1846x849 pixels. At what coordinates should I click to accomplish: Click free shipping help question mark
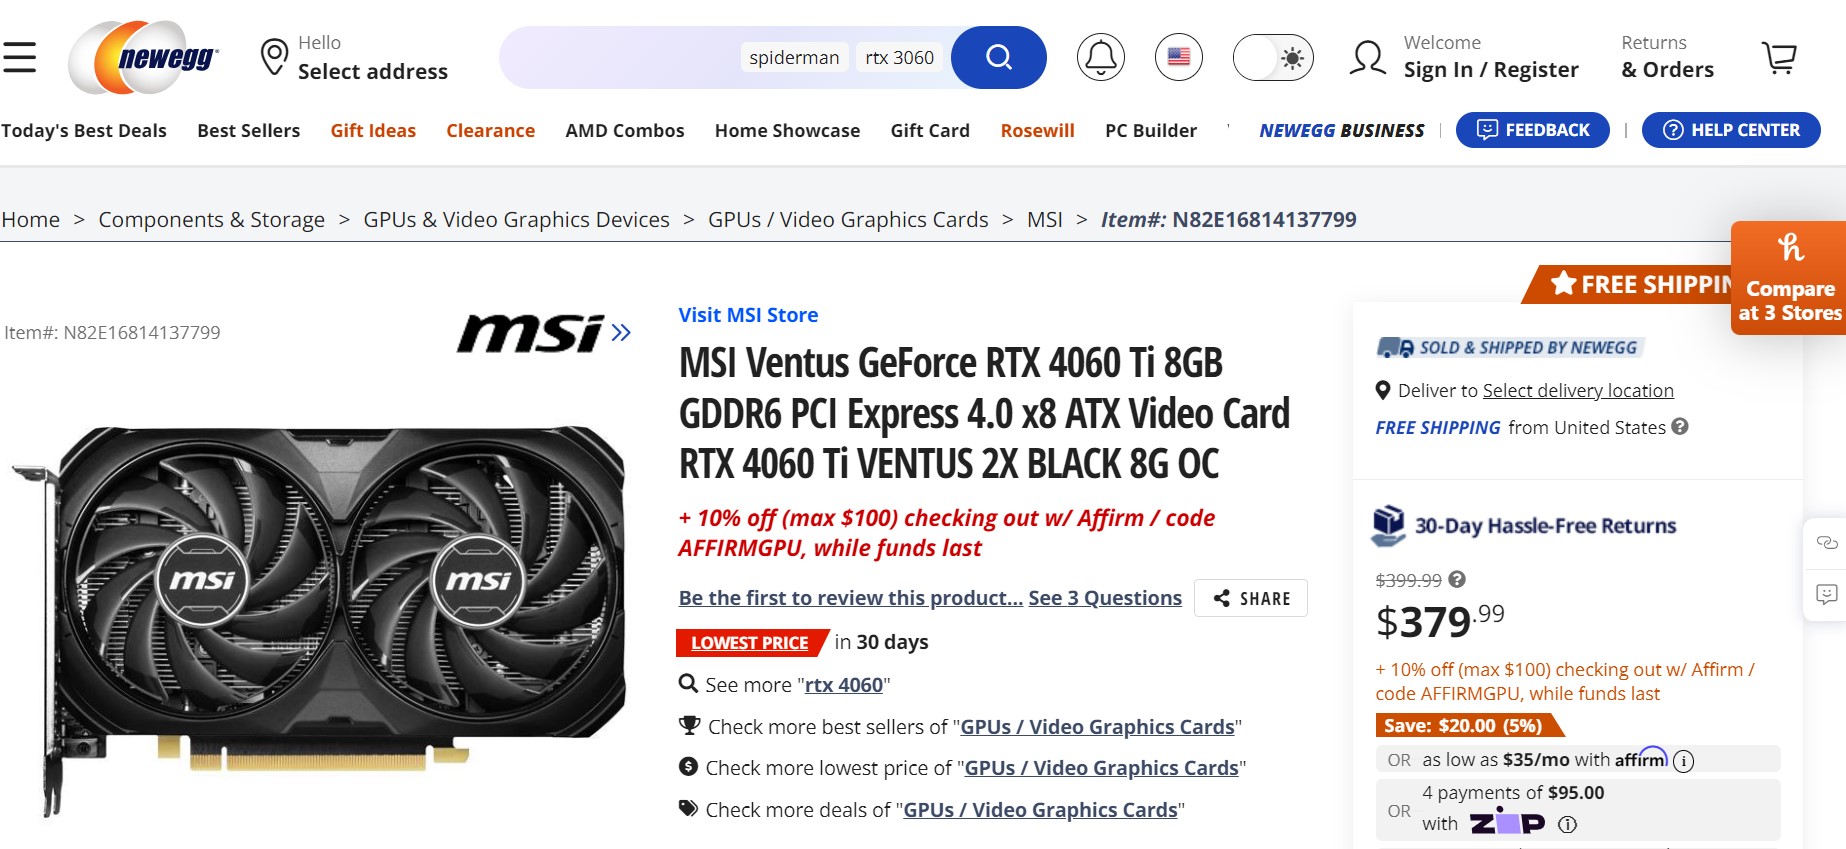(1680, 426)
